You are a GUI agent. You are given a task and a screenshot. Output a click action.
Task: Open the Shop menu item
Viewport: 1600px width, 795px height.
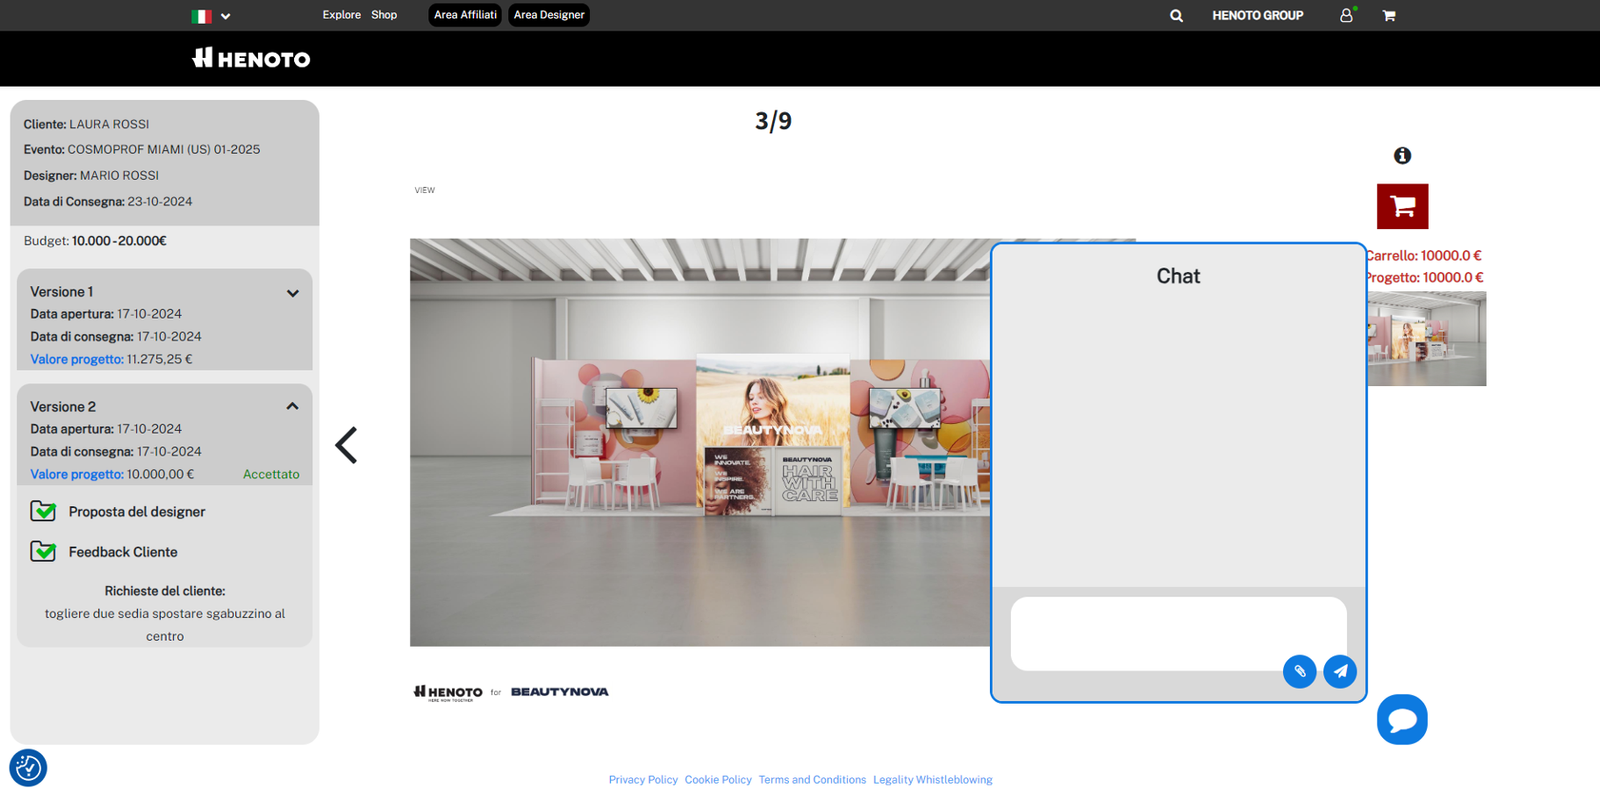(384, 15)
